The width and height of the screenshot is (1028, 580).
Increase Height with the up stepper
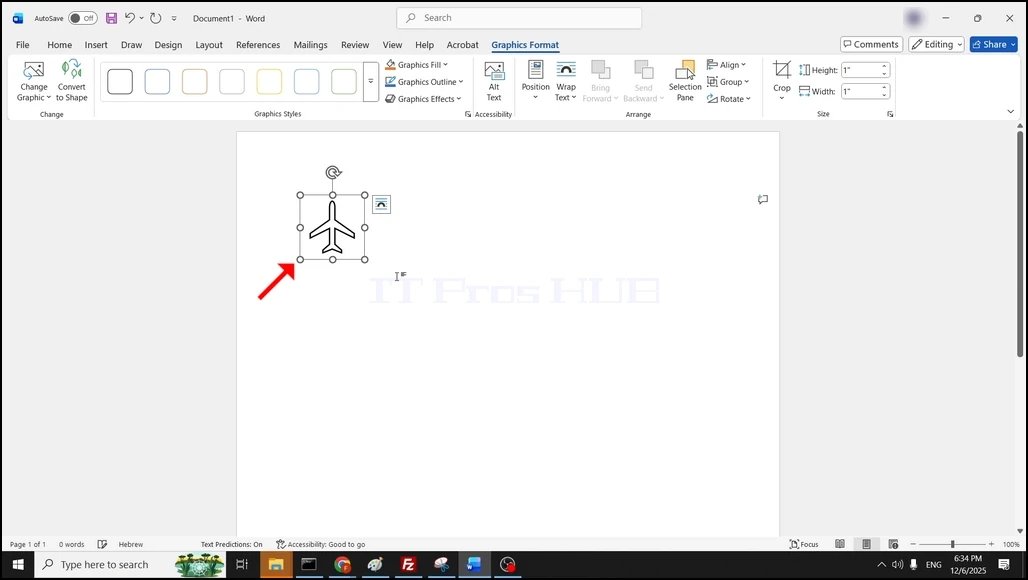884,66
